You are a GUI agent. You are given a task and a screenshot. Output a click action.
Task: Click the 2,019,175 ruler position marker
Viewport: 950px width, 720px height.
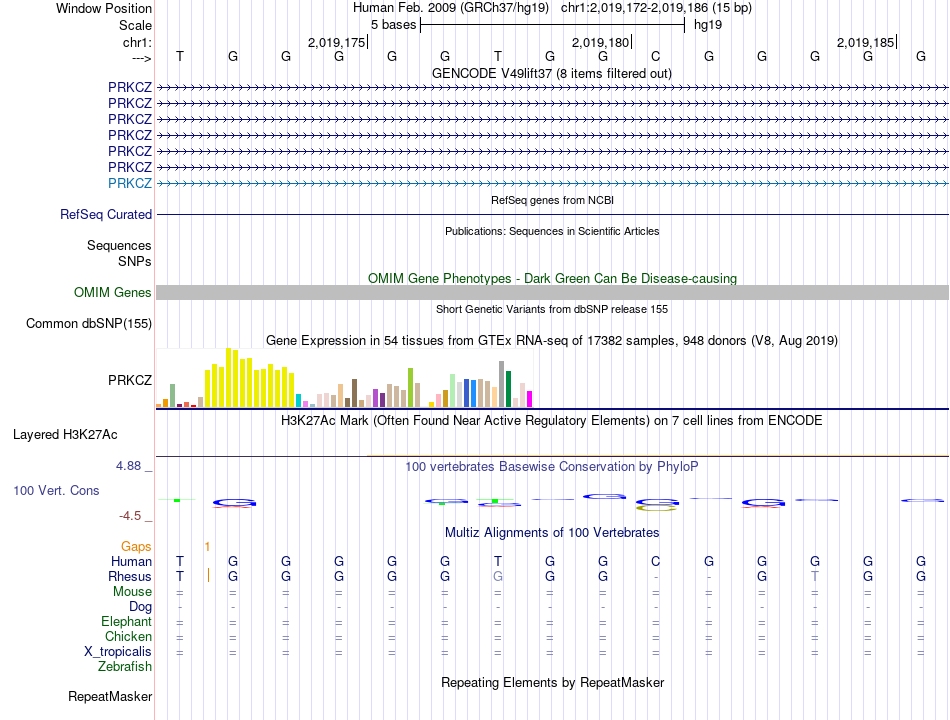pyautogui.click(x=337, y=42)
